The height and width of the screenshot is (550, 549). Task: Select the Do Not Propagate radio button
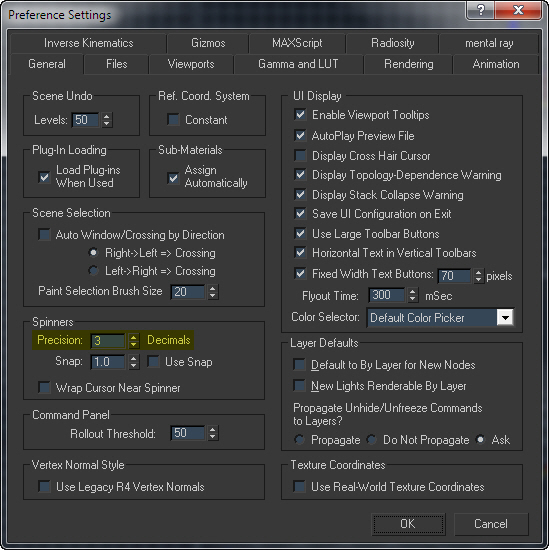pos(371,439)
